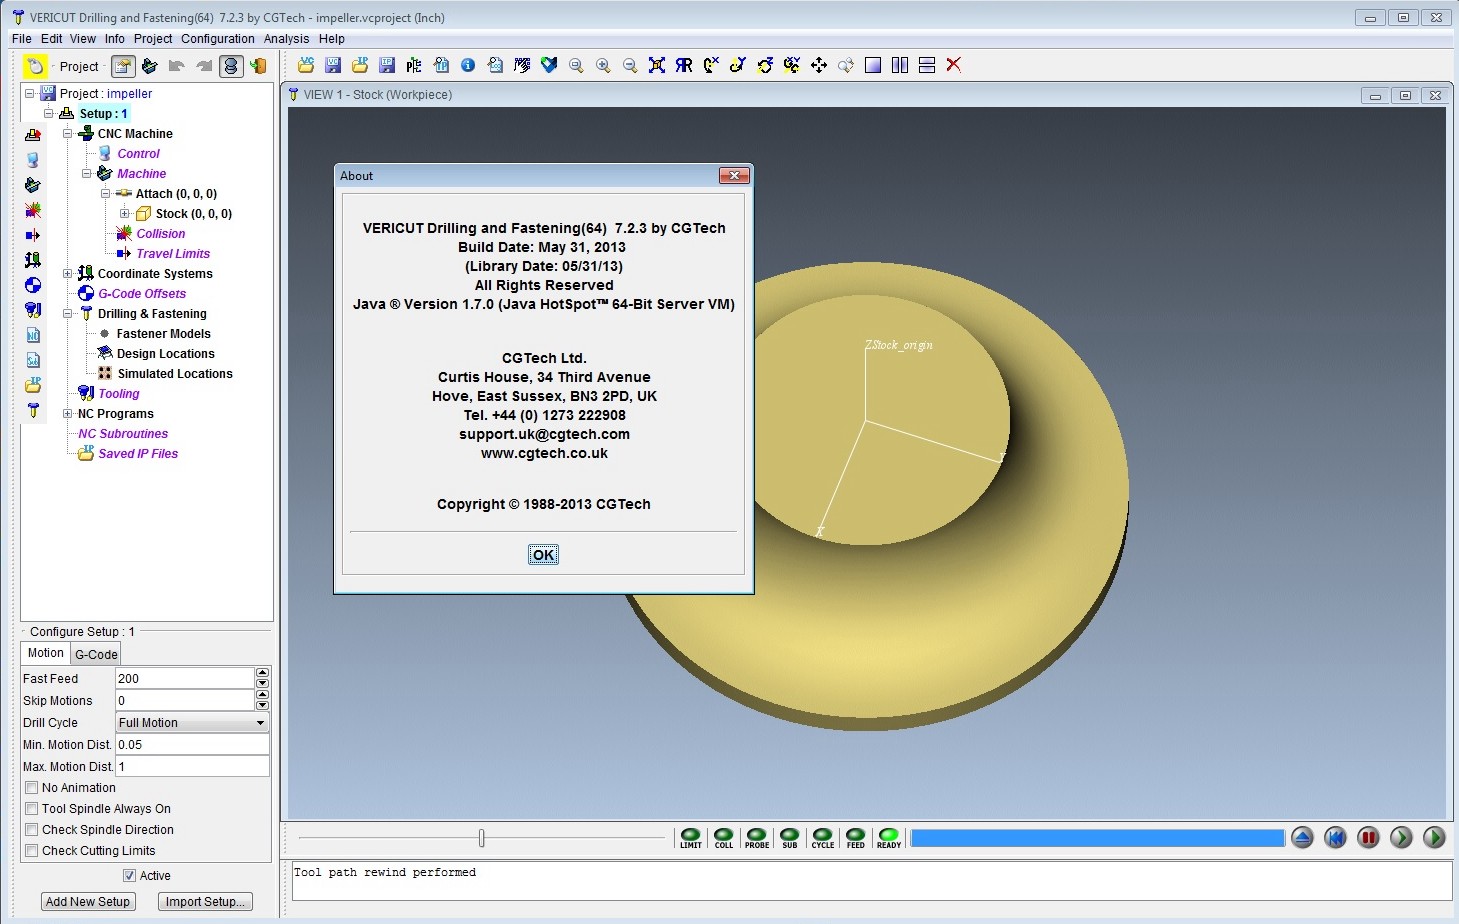
Task: Expand the Stock (0, 0, 0) node
Action: click(125, 214)
